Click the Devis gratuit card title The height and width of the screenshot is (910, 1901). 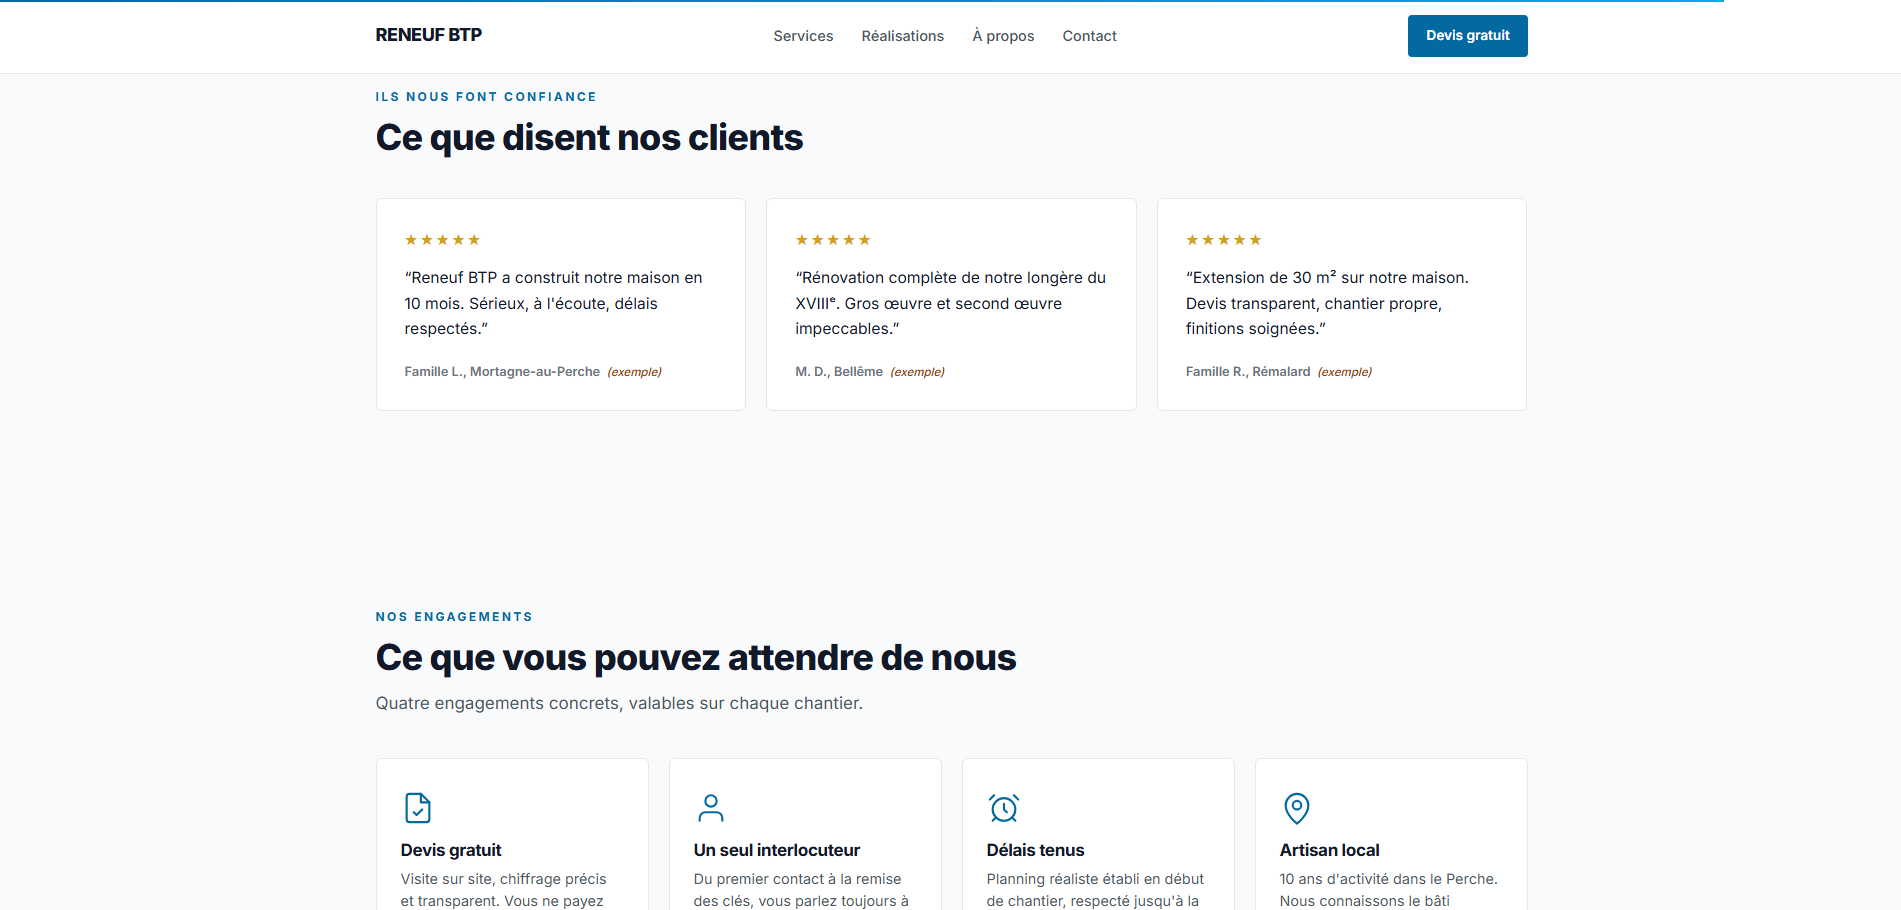click(451, 850)
